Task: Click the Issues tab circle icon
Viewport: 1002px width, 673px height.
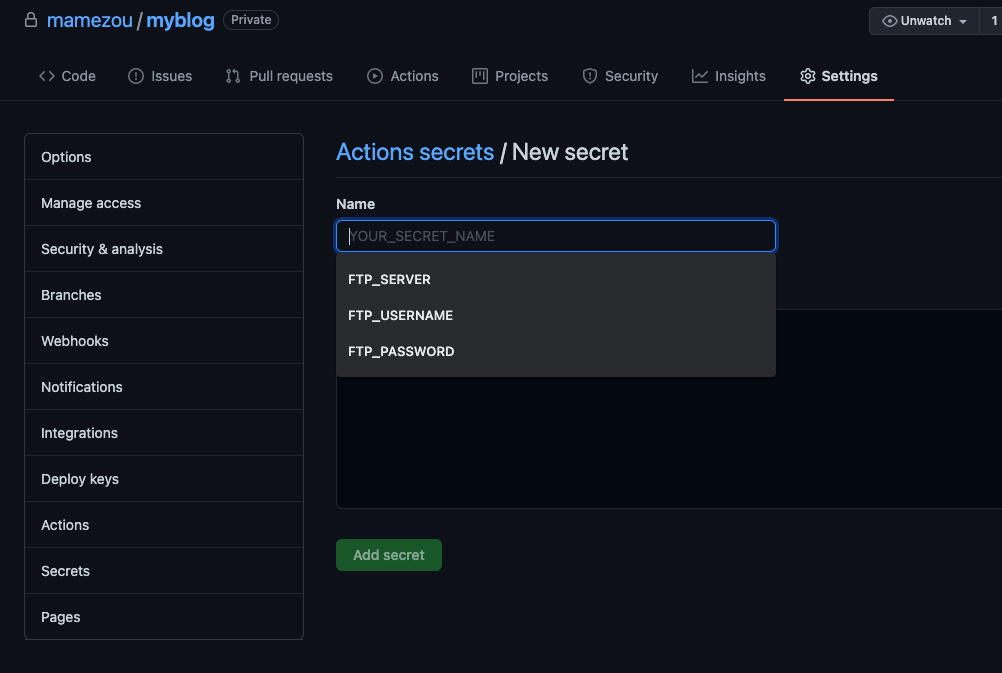Action: pos(136,76)
